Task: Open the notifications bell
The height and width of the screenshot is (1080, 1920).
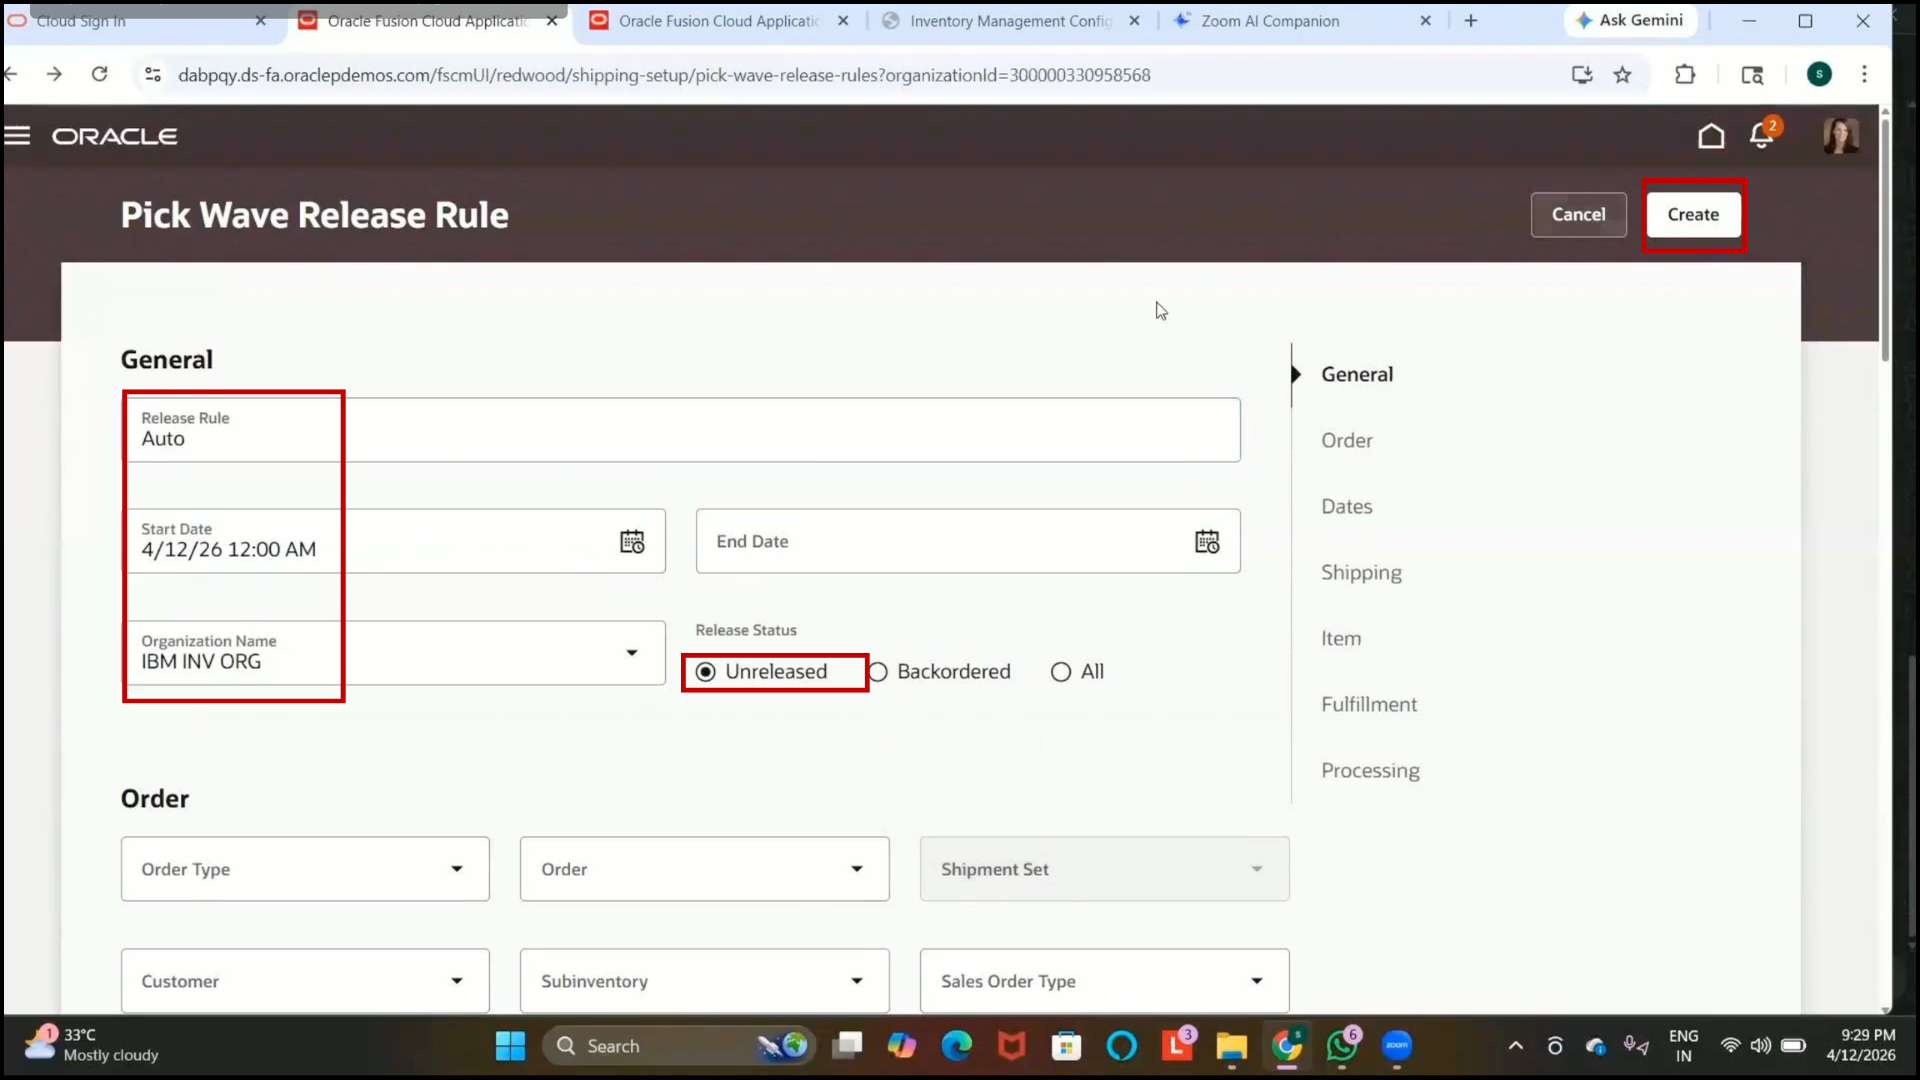Action: pyautogui.click(x=1762, y=135)
